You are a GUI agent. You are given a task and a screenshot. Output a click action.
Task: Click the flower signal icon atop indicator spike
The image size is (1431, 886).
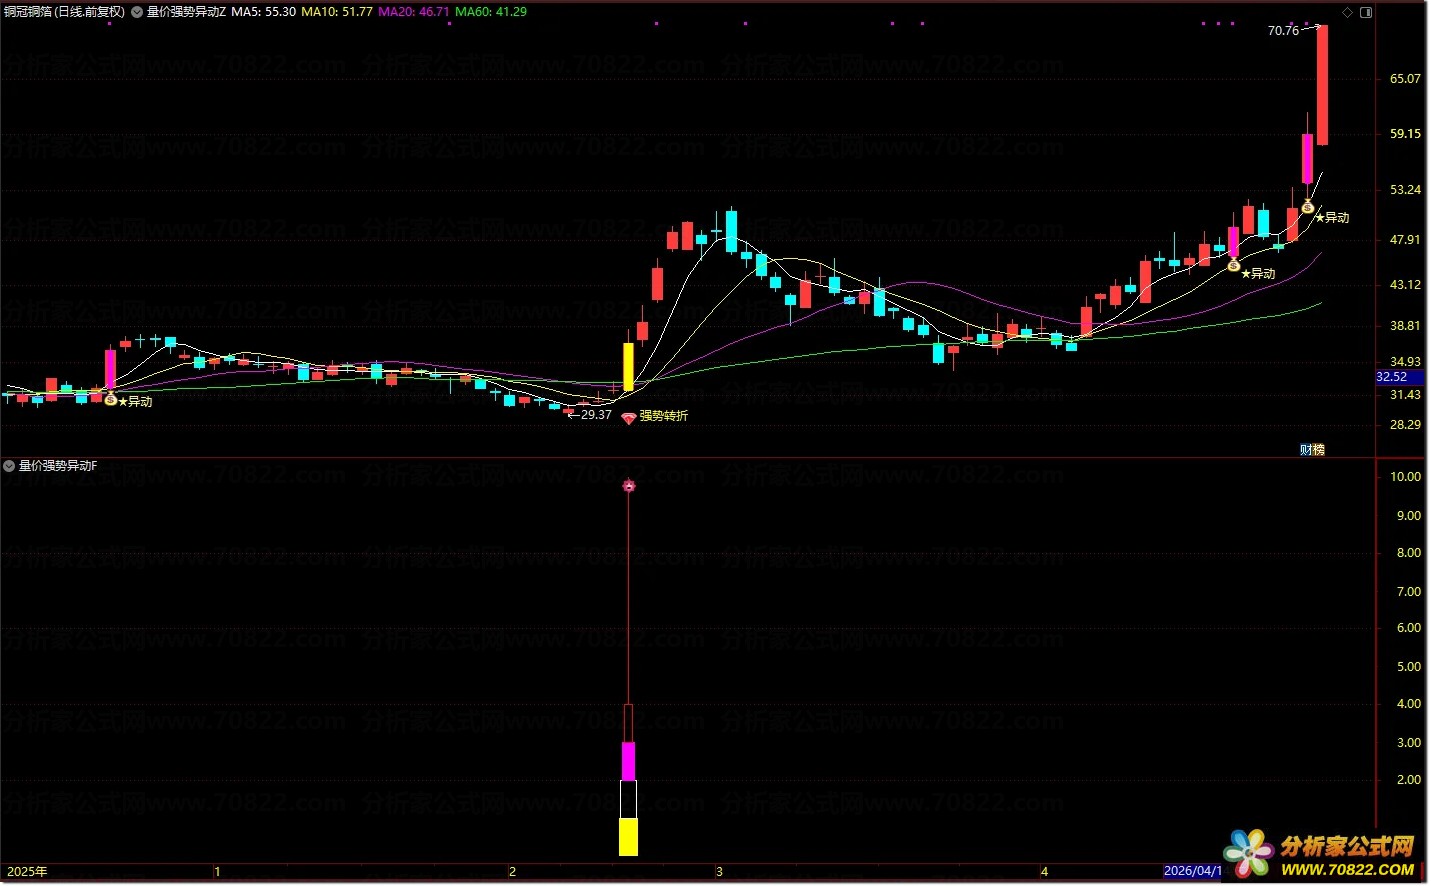(x=629, y=486)
